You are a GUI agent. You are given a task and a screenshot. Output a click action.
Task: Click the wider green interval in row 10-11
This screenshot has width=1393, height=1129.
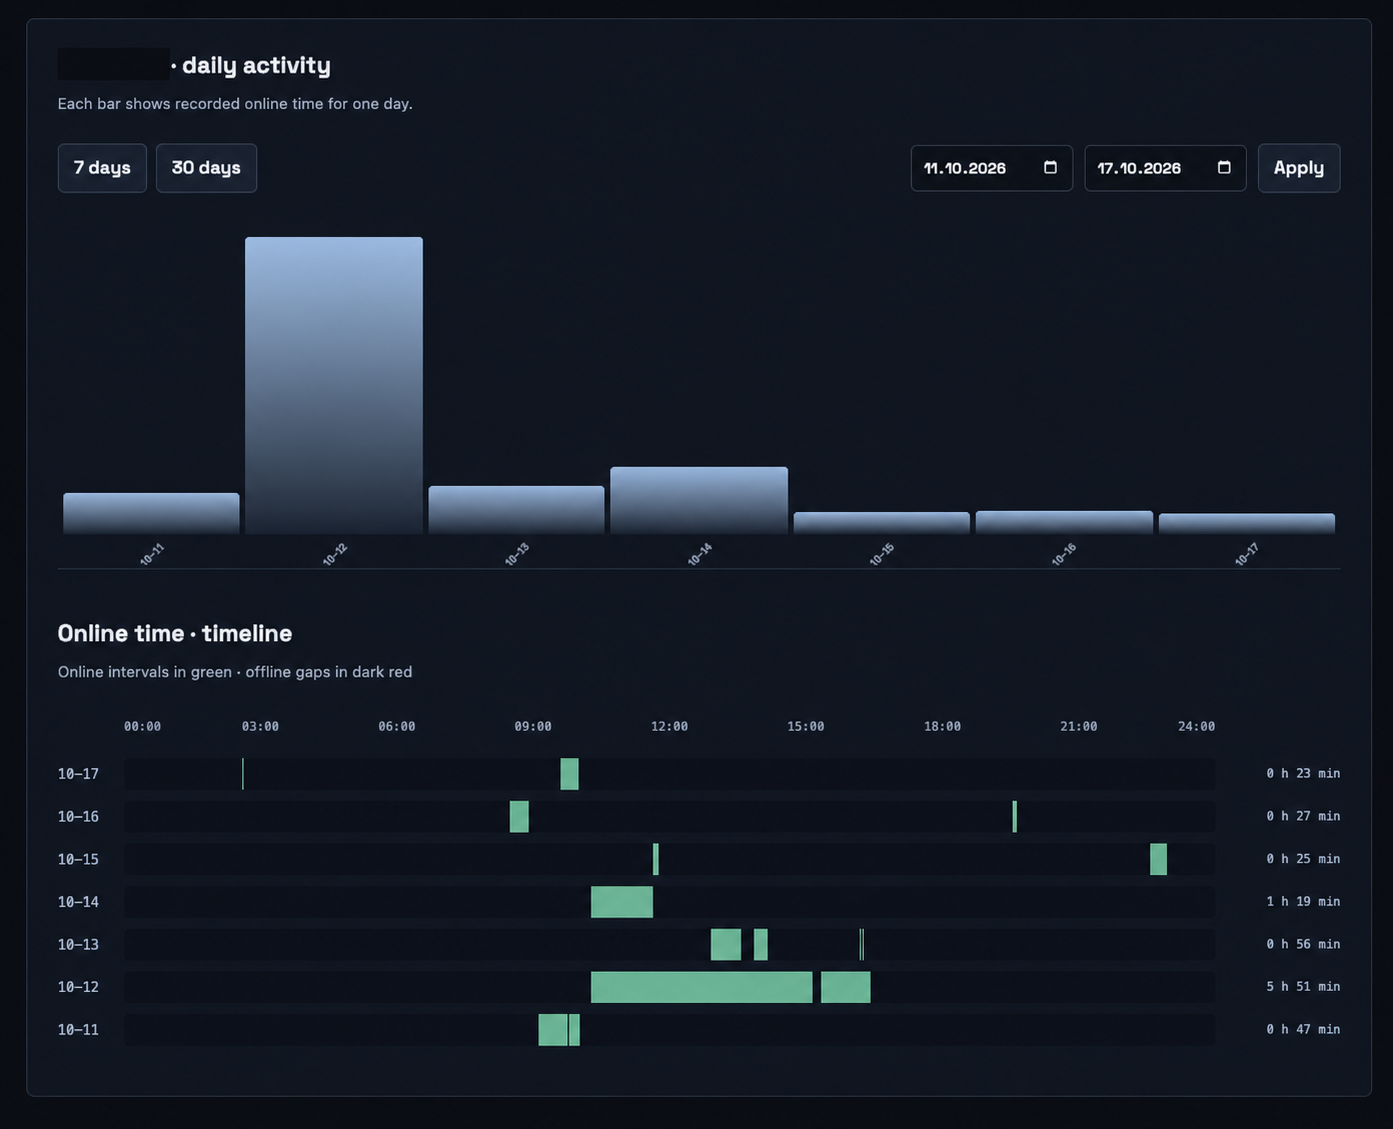click(x=553, y=1030)
